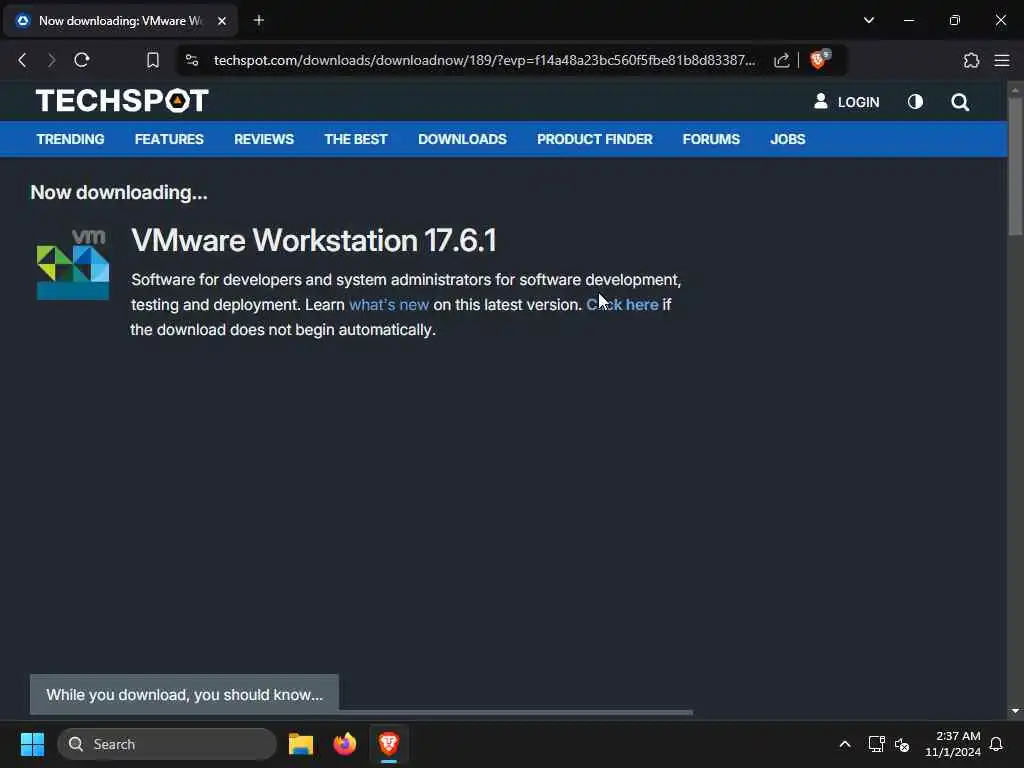Screen dimensions: 1024x768
Task: Open the TRENDING menu item
Action: coord(71,139)
